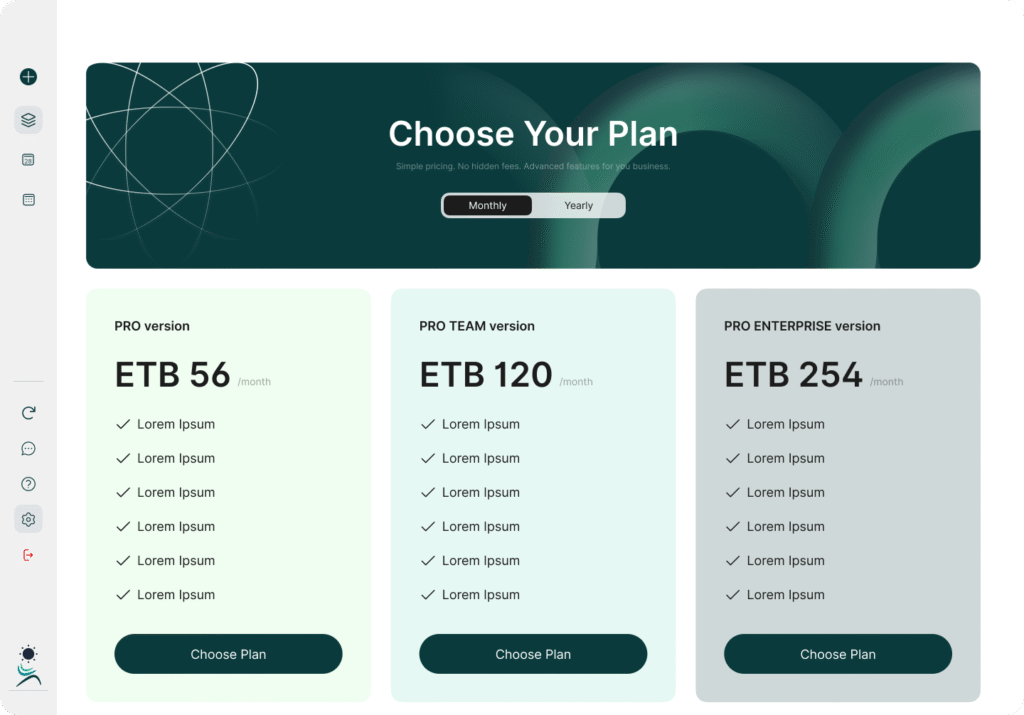Click the ETB 254 price
The height and width of the screenshot is (715, 1024).
coord(793,375)
